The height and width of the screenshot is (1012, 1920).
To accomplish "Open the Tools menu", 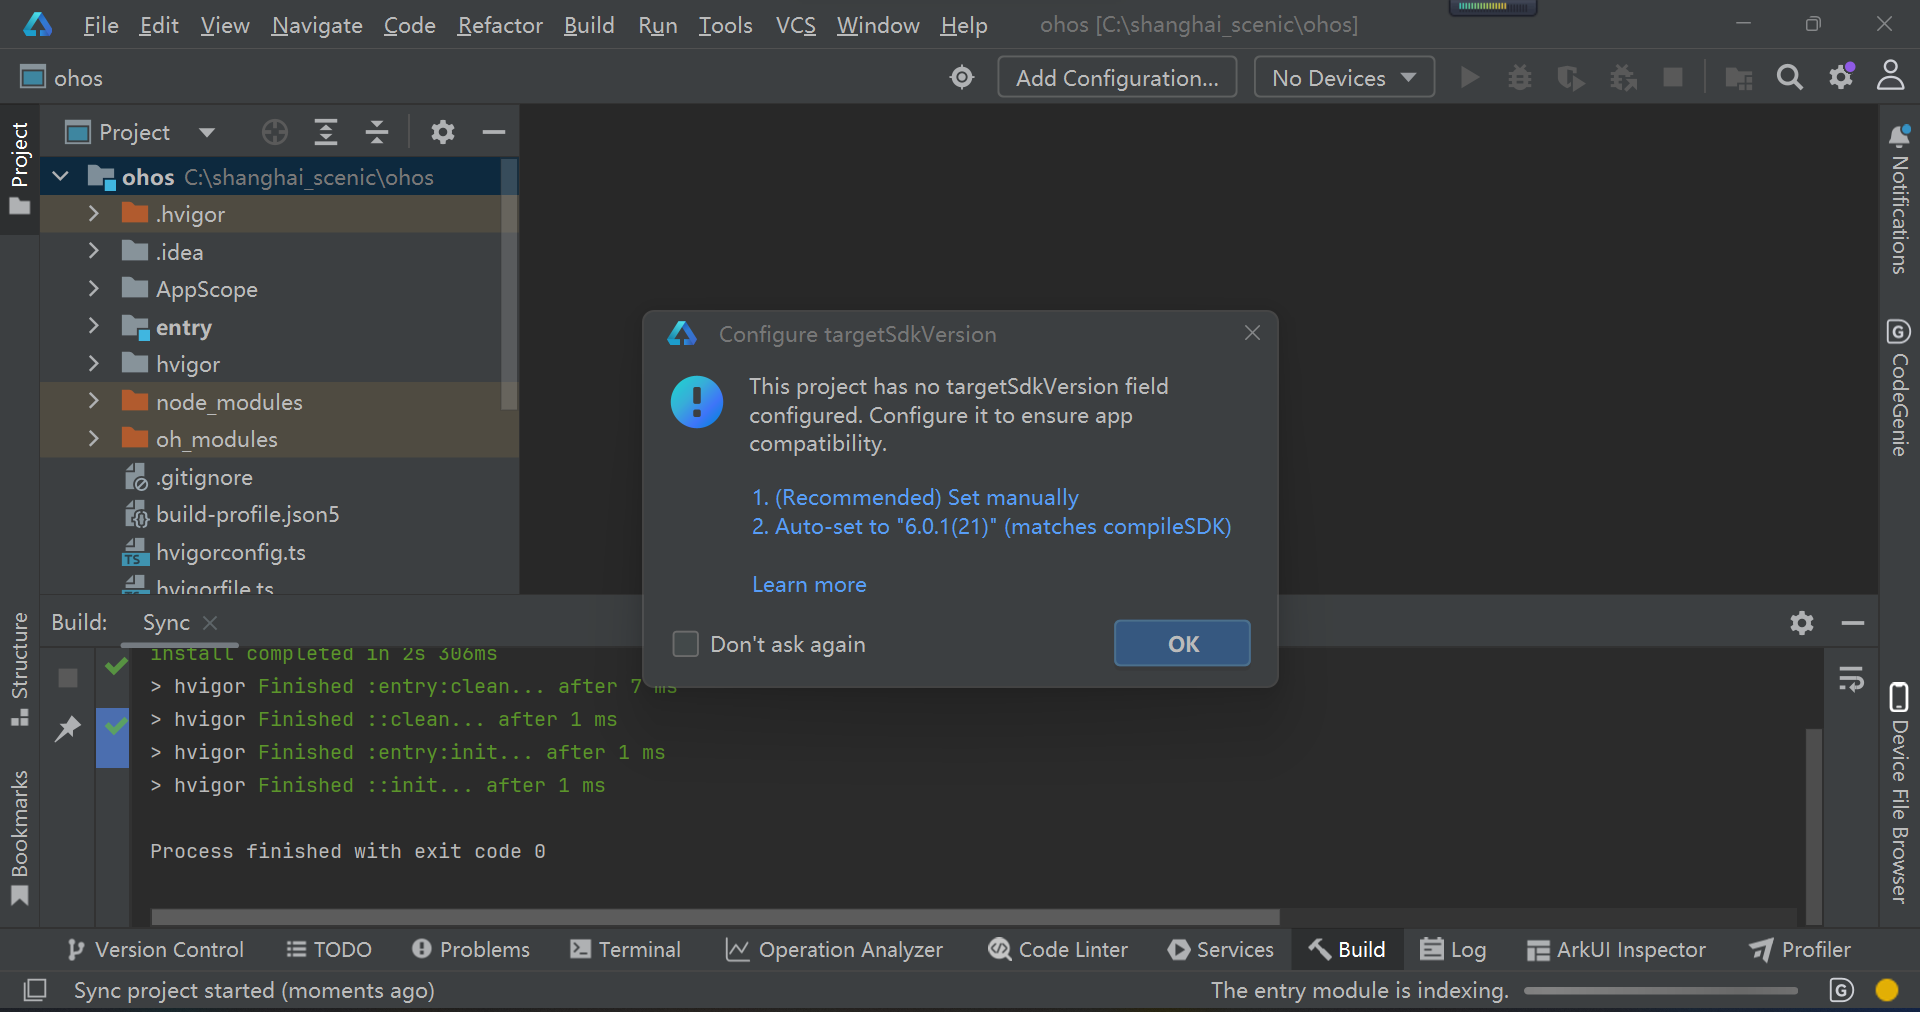I will tap(725, 25).
